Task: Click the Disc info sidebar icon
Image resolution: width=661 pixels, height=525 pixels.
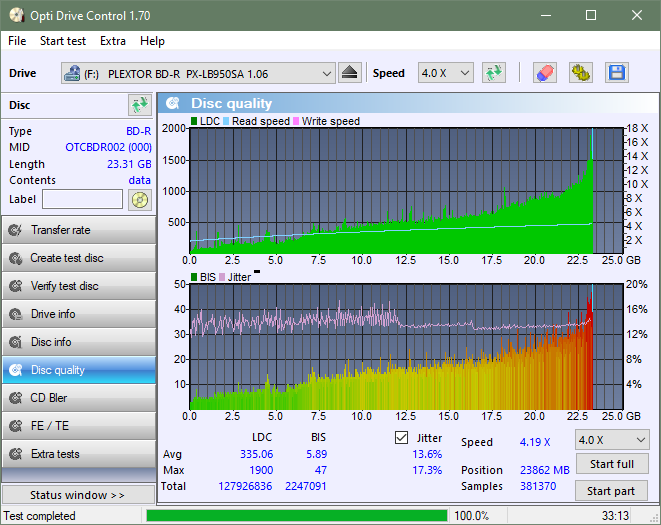Action: click(16, 342)
